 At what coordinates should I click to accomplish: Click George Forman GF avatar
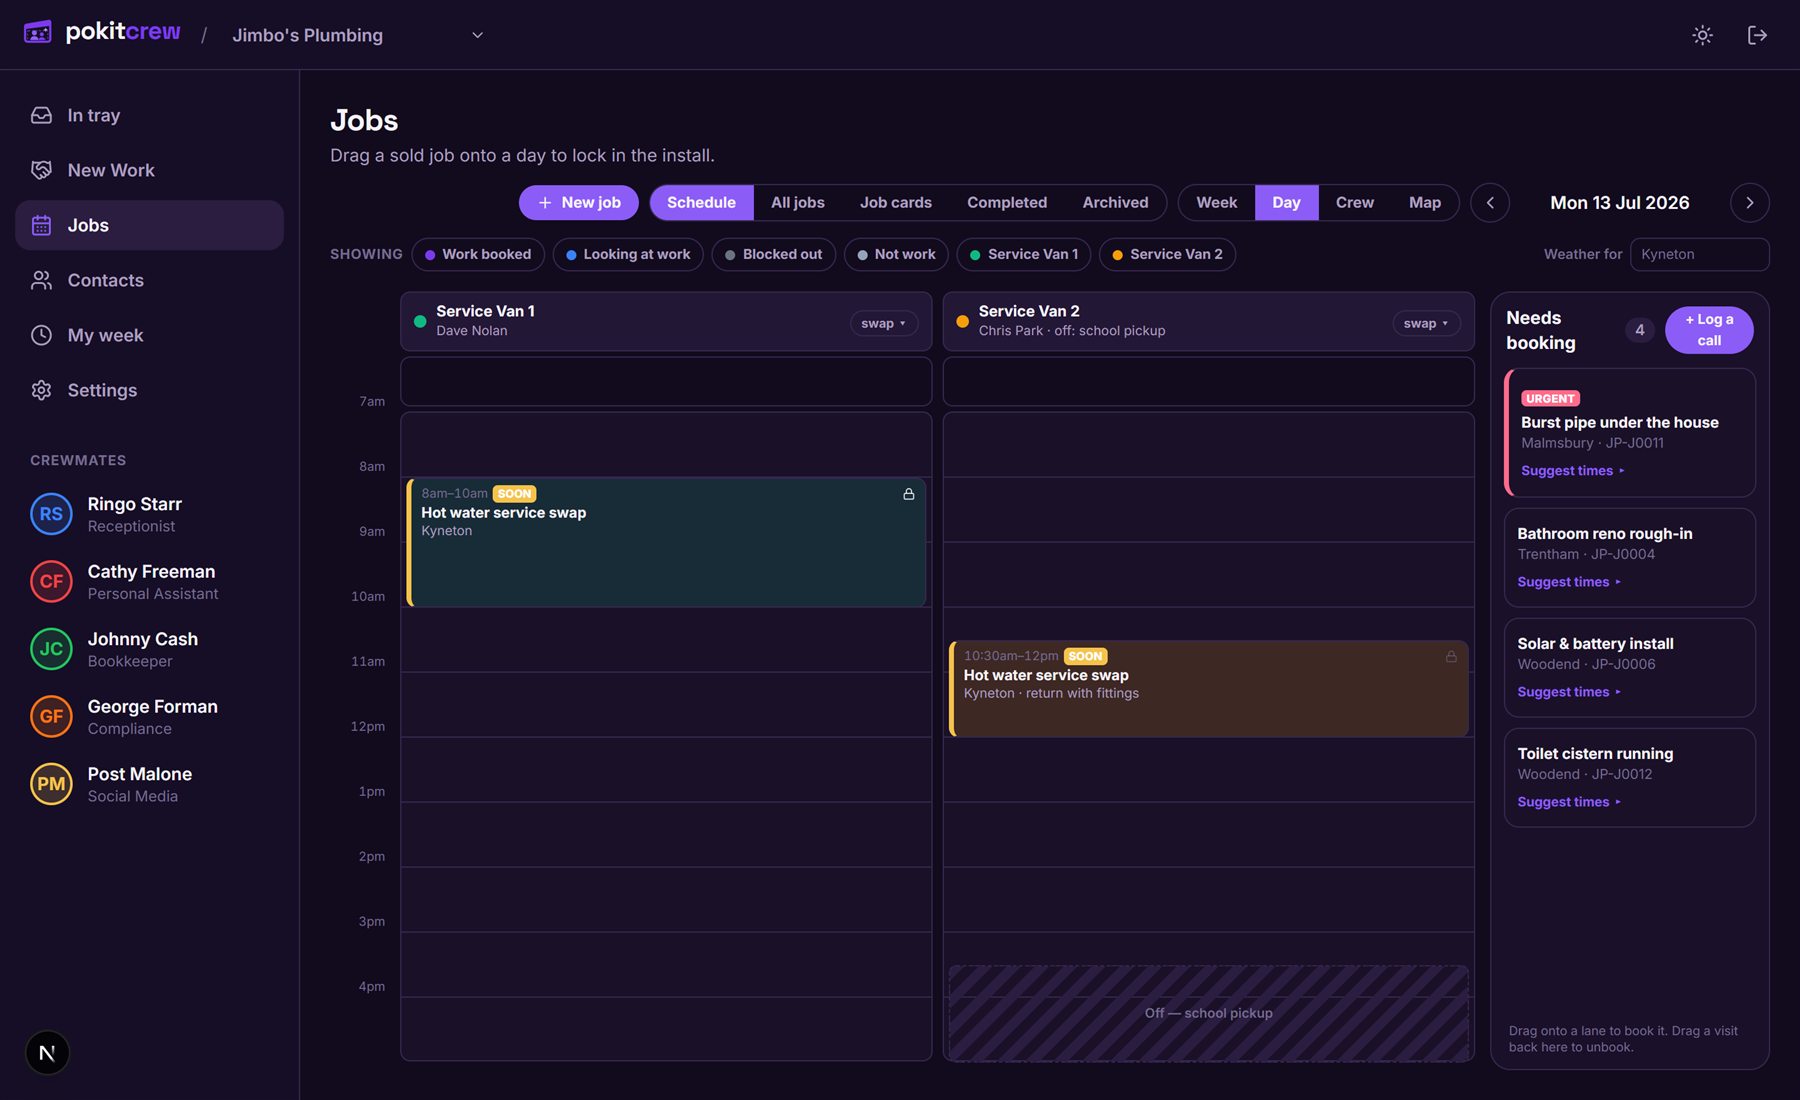point(51,716)
